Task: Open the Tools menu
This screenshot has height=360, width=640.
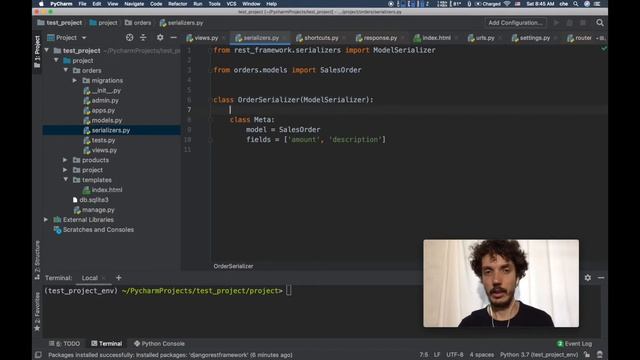Action: pos(214,4)
